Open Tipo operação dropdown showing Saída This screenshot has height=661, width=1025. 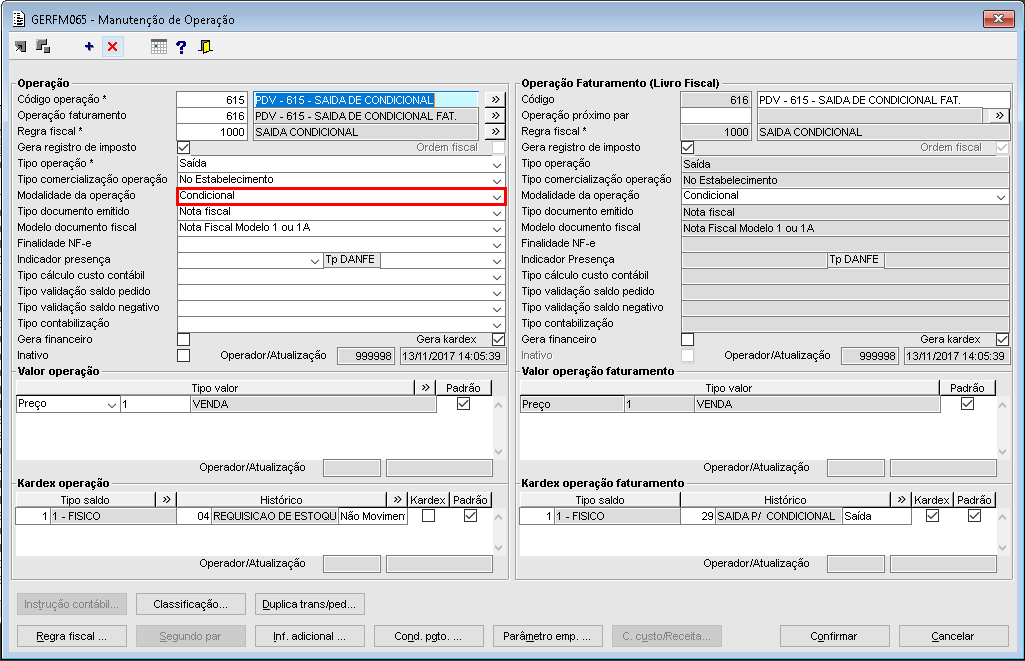497,164
